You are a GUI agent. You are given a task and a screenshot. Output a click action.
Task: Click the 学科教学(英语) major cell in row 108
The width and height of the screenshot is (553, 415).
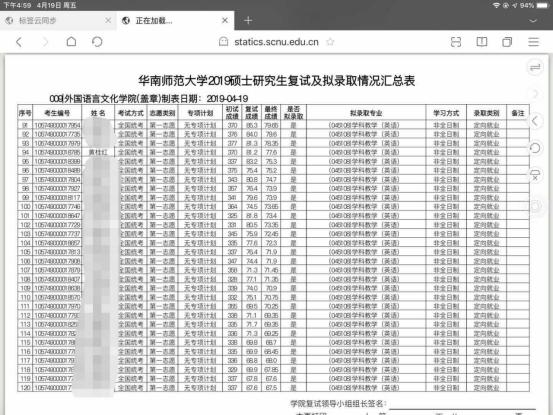(x=366, y=279)
